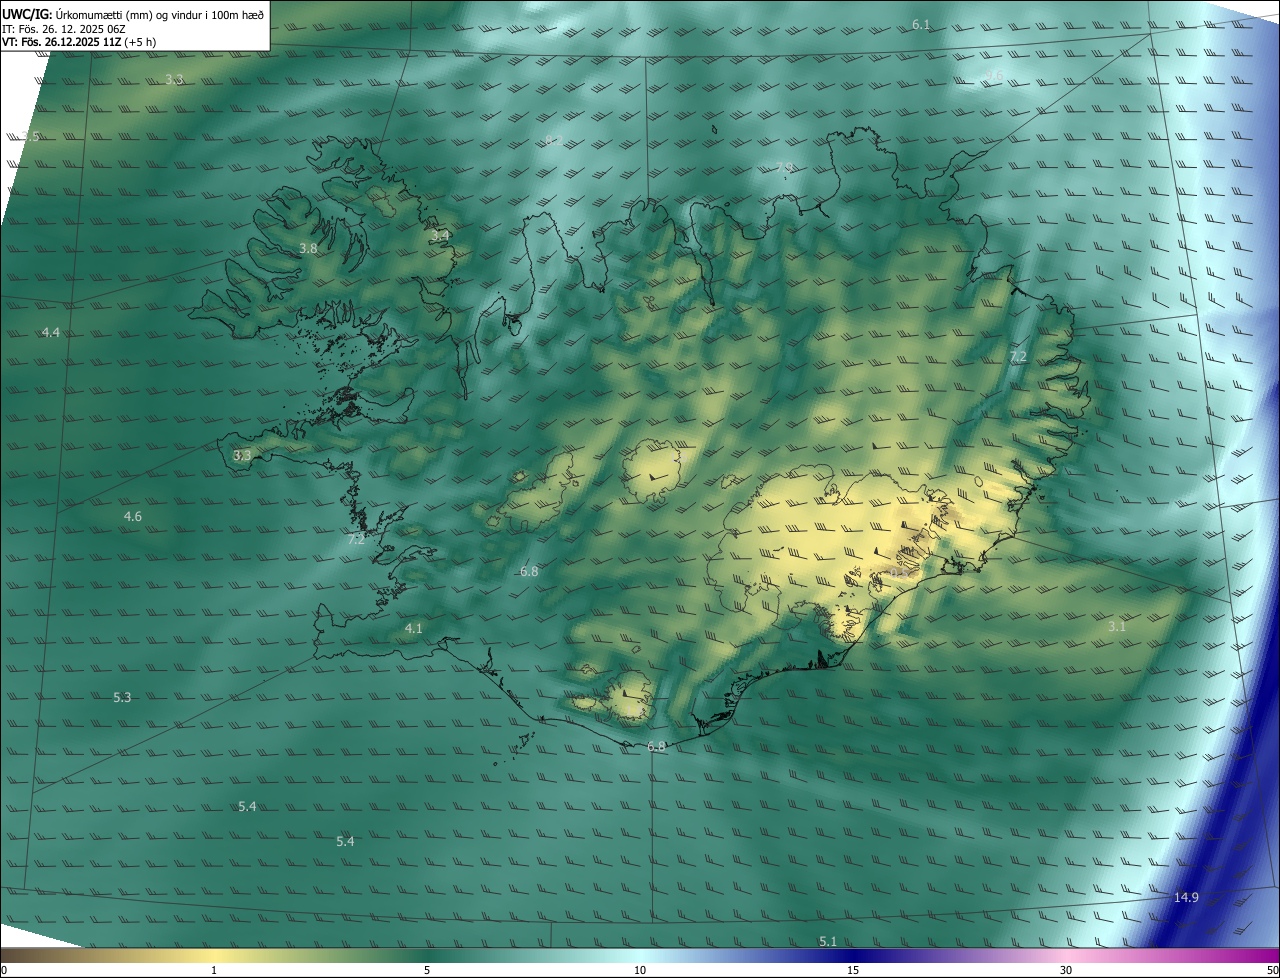Click the 0 tick on the colour scale
The height and width of the screenshot is (978, 1280).
pos(3,970)
